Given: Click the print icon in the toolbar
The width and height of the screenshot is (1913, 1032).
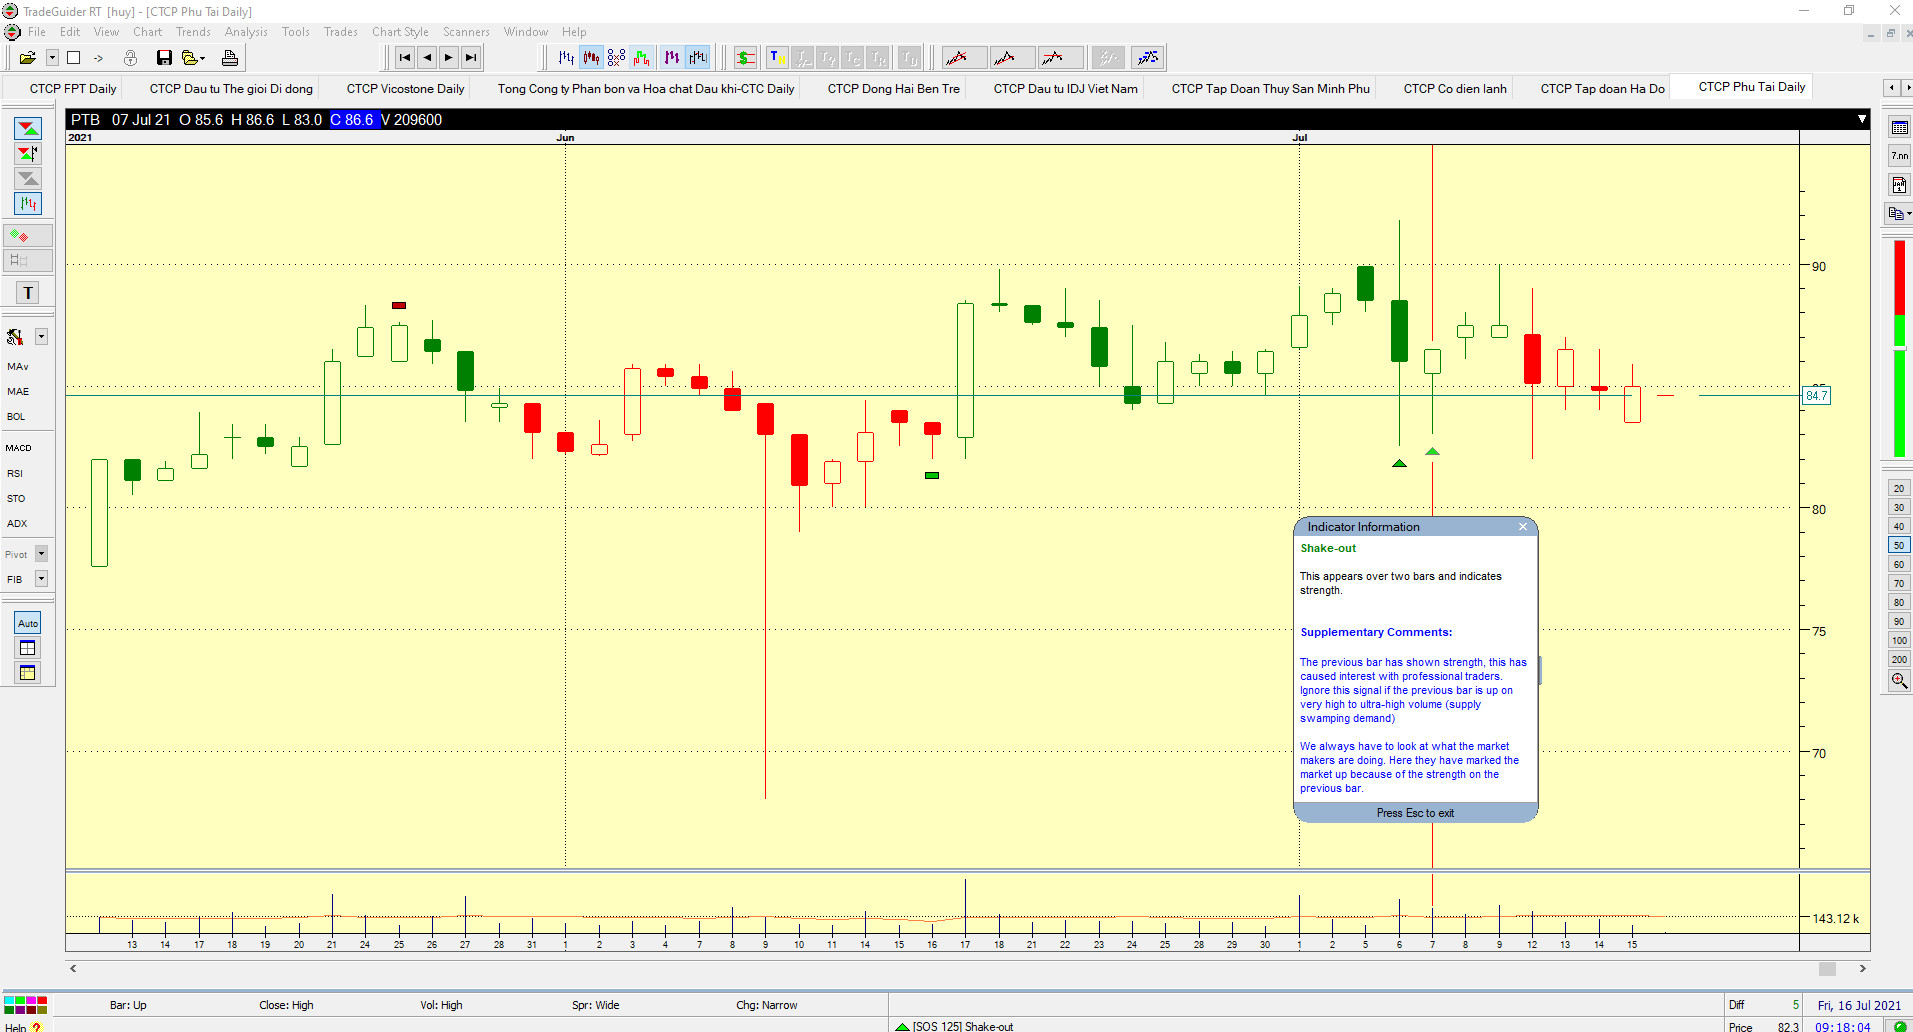Looking at the screenshot, I should 230,58.
